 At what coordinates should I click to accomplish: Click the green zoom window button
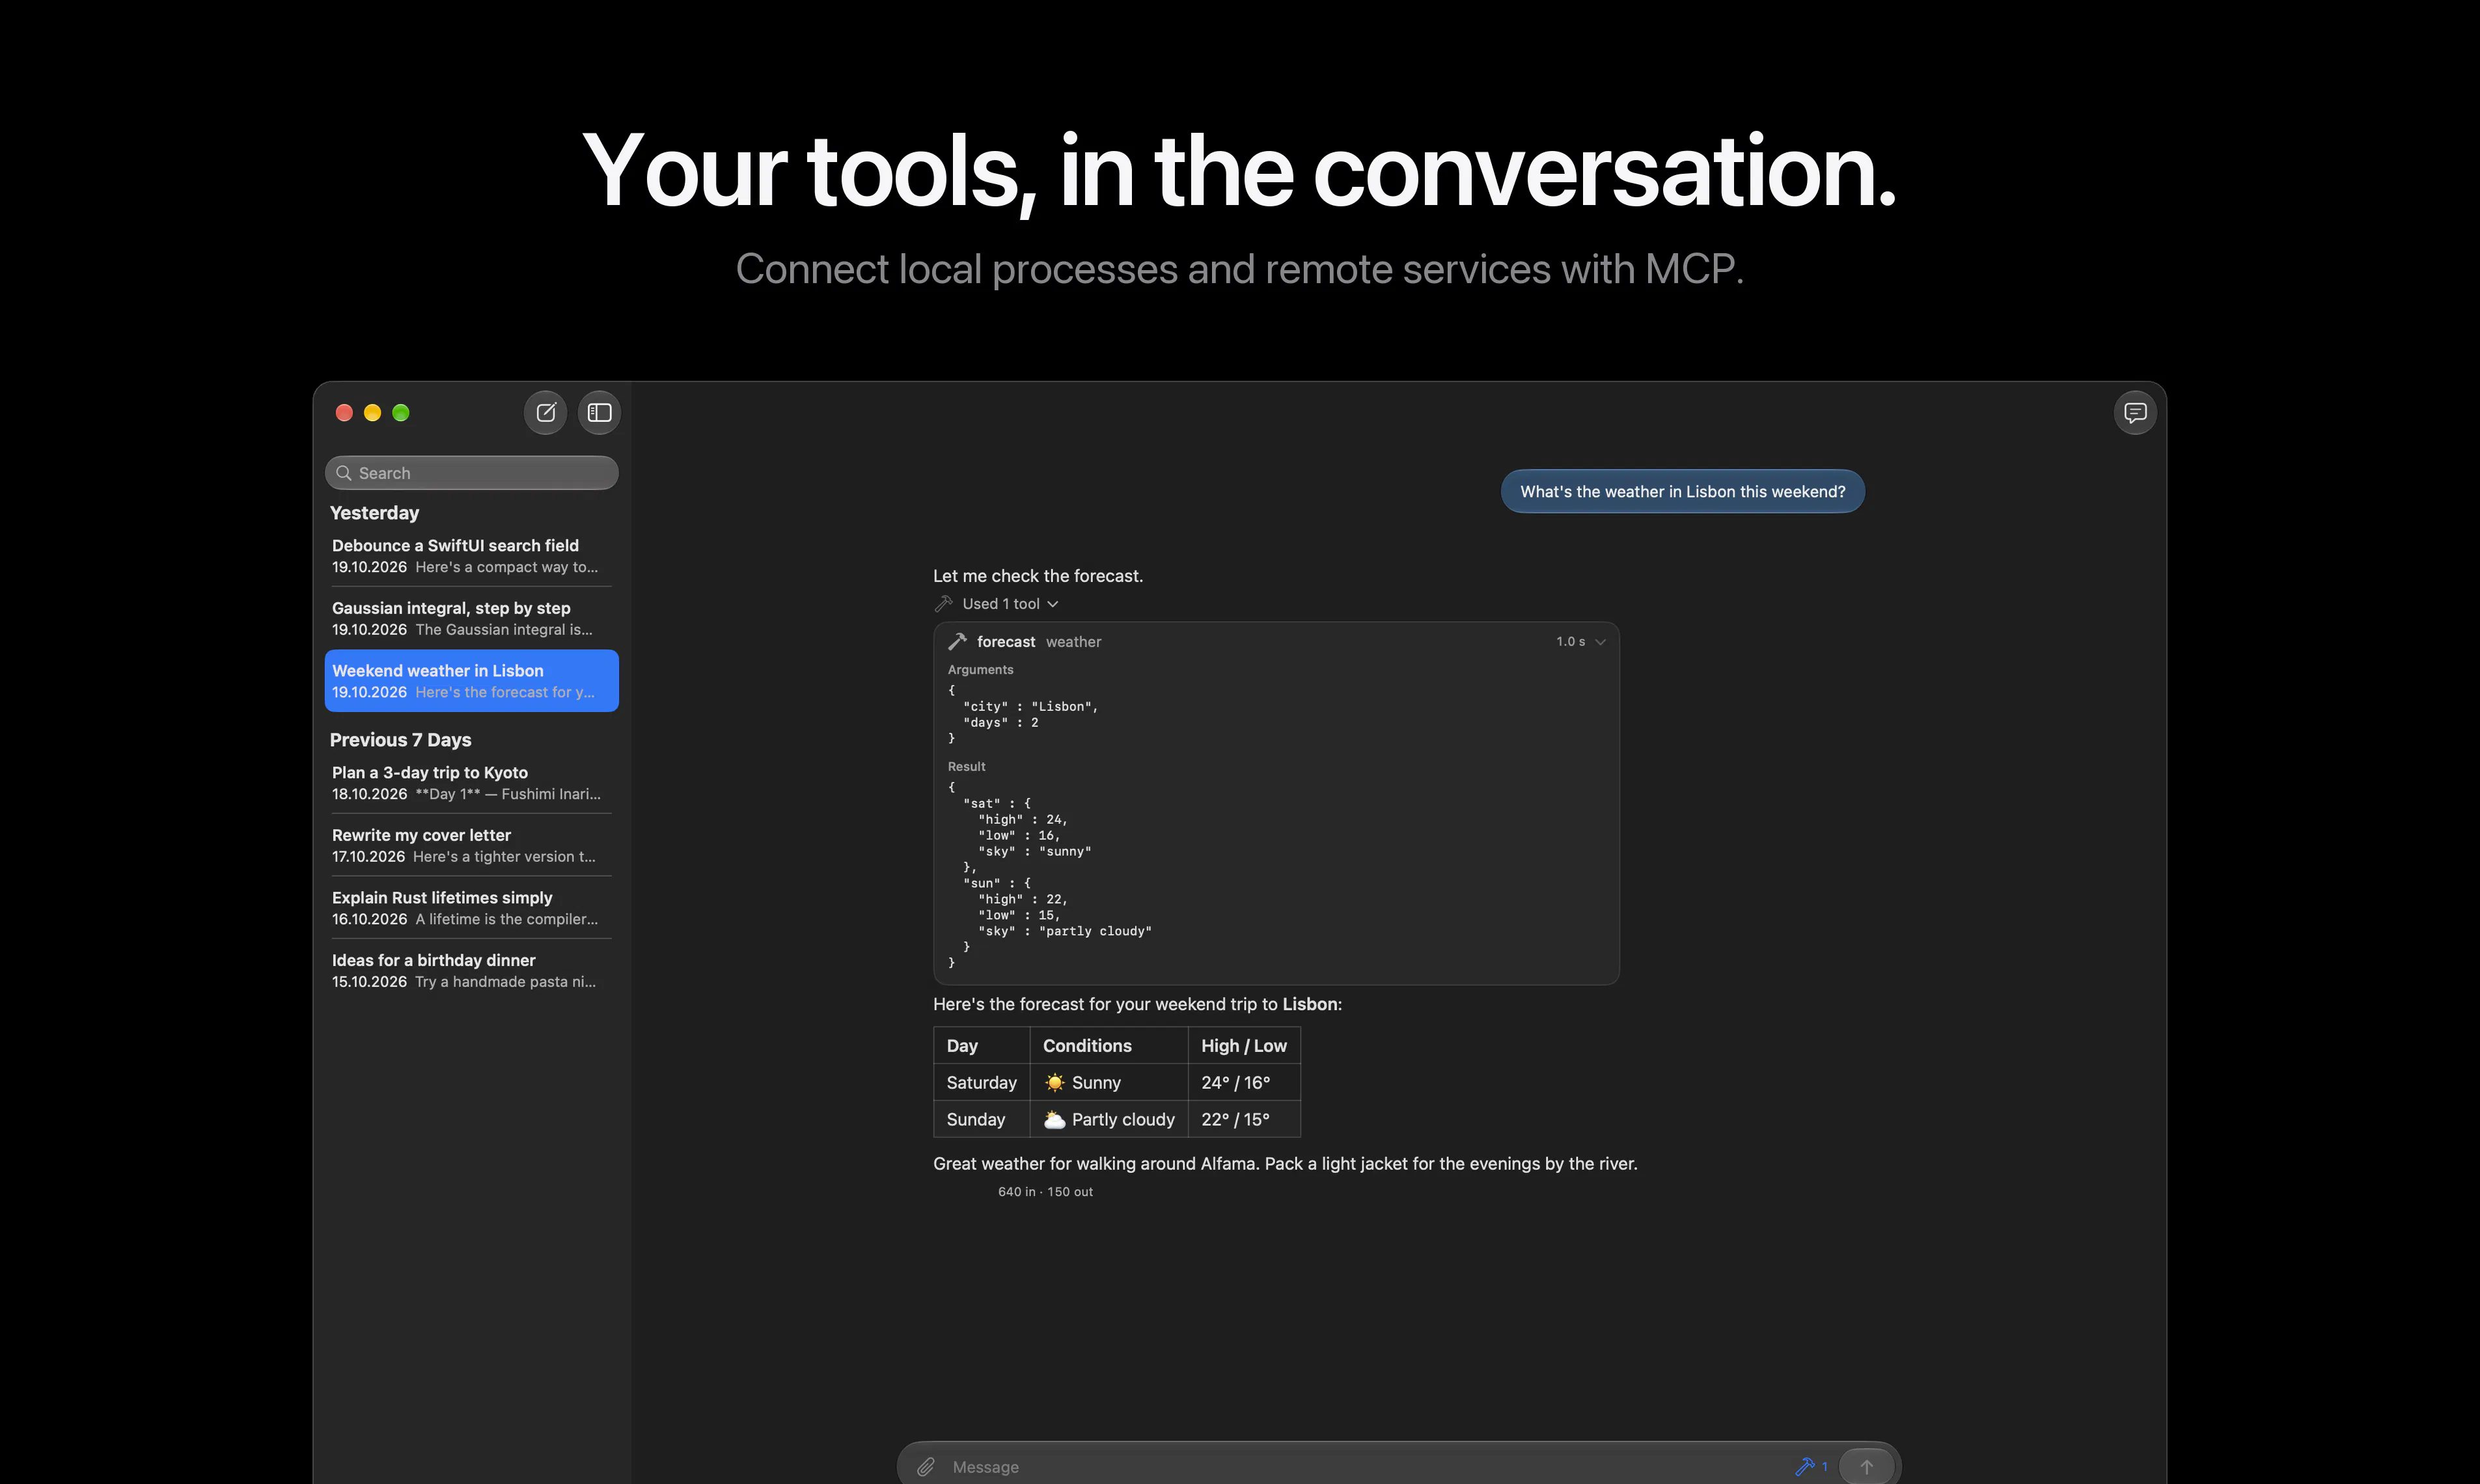401,412
